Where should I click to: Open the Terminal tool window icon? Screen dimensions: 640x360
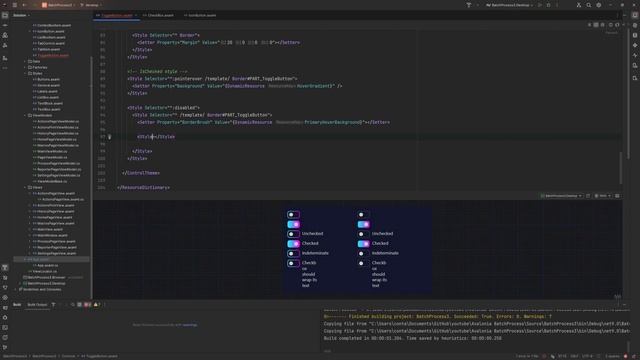5,327
